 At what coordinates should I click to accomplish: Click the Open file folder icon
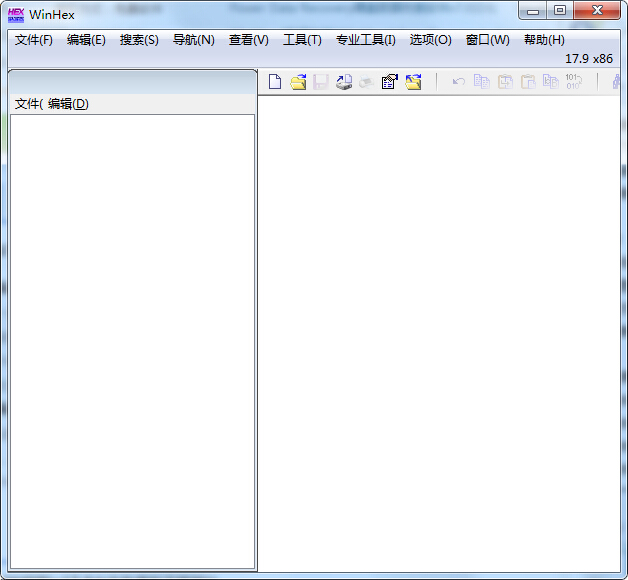pos(298,82)
